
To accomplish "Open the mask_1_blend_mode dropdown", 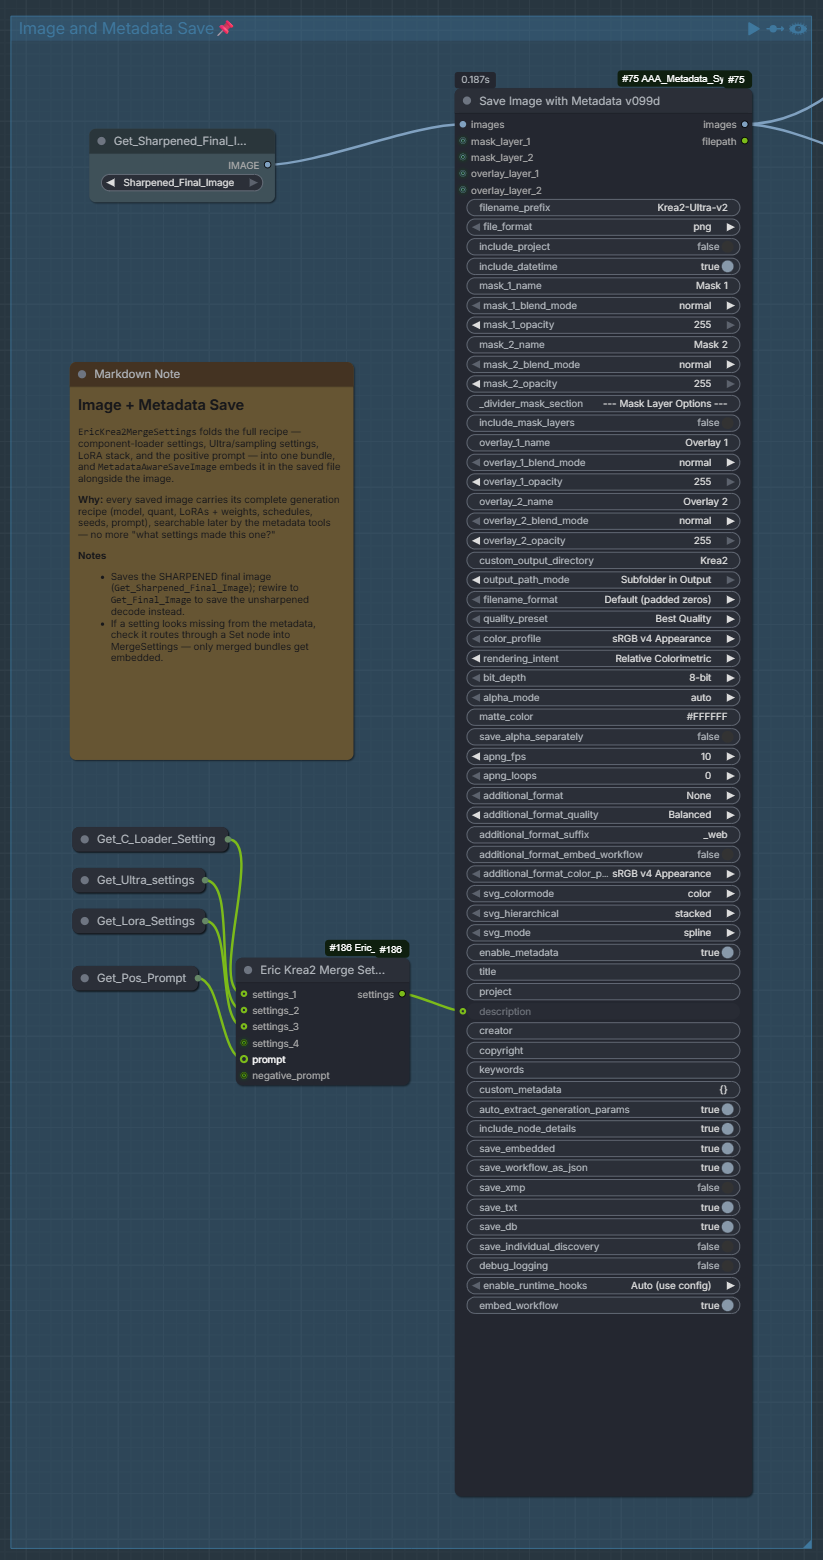I will [x=603, y=306].
